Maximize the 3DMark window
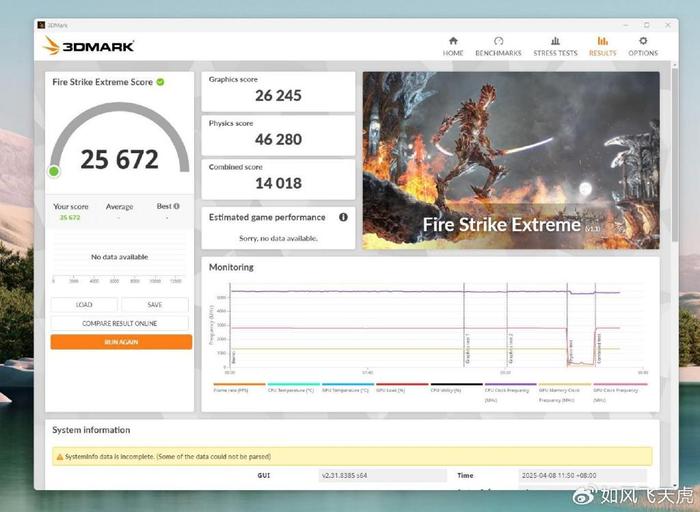This screenshot has width=700, height=512. (646, 25)
